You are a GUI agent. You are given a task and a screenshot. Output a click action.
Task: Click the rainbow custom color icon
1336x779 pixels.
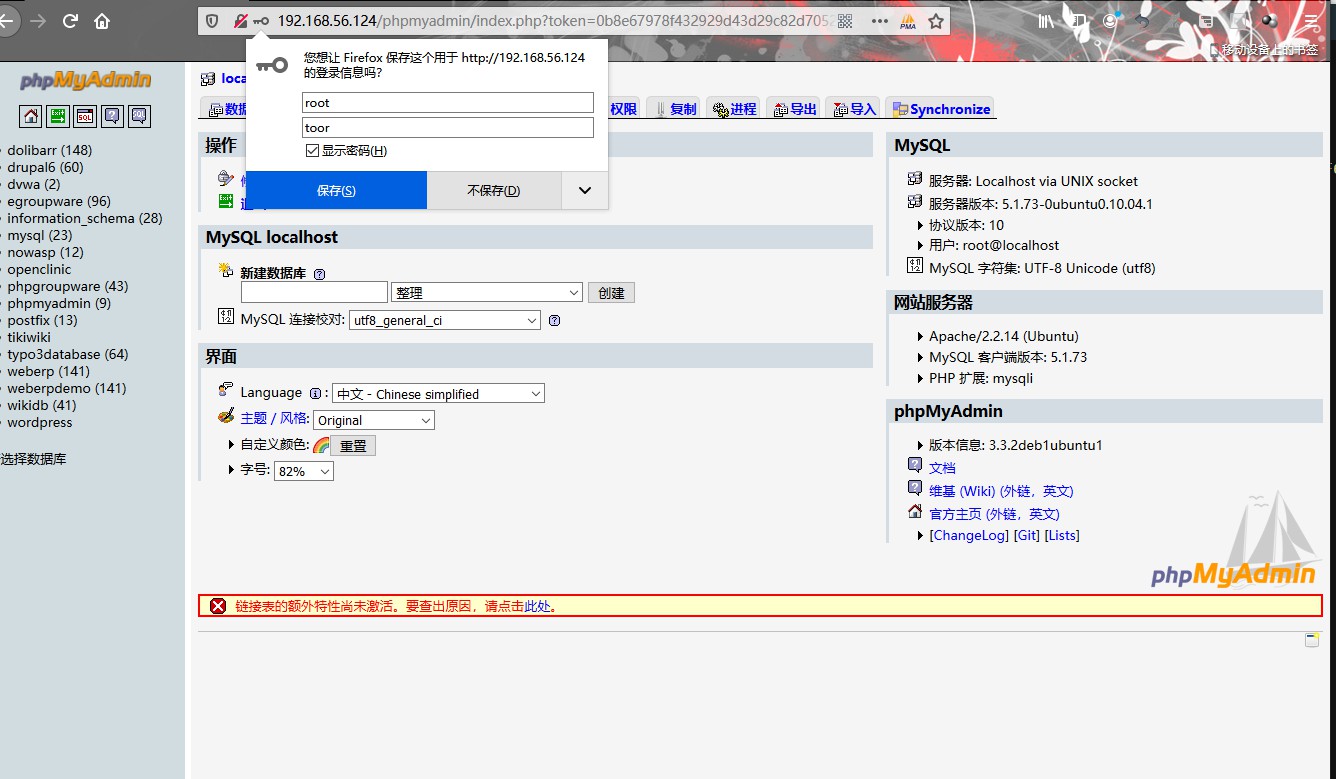[321, 445]
